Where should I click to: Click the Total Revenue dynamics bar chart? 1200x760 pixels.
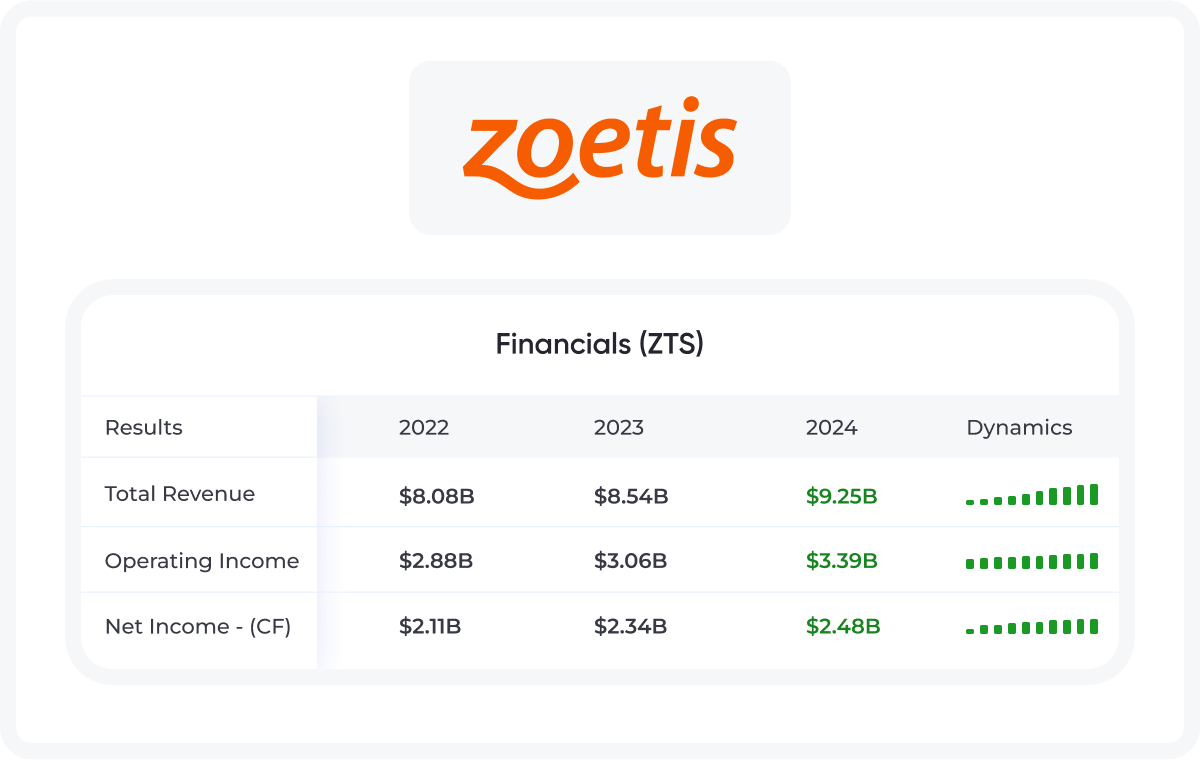1032,494
